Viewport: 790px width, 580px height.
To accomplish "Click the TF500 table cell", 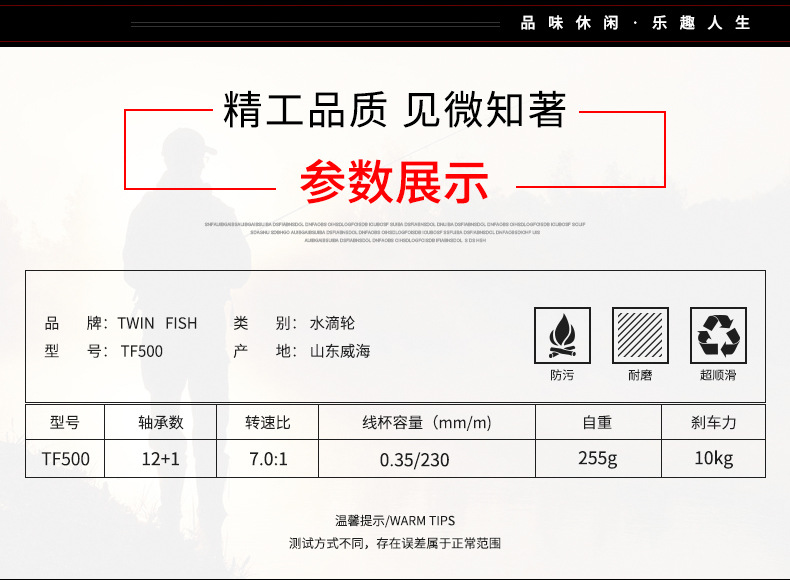I will coord(65,459).
